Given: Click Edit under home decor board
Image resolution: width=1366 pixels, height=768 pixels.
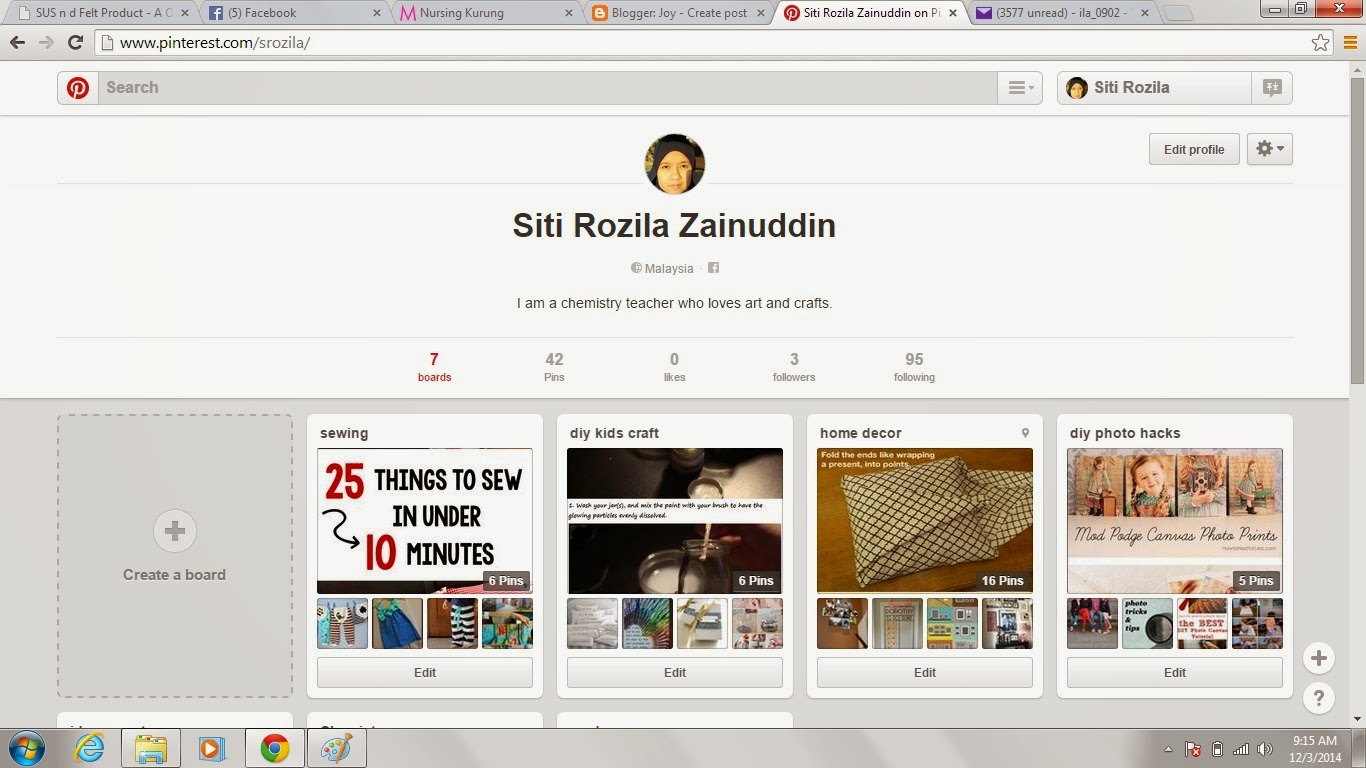Looking at the screenshot, I should [x=925, y=673].
